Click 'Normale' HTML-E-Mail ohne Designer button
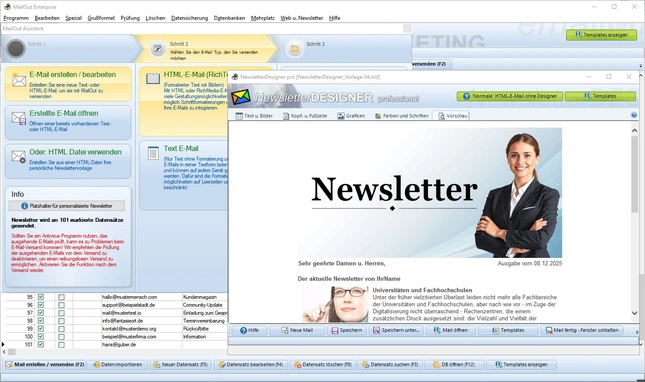The width and height of the screenshot is (645, 382). (x=510, y=96)
